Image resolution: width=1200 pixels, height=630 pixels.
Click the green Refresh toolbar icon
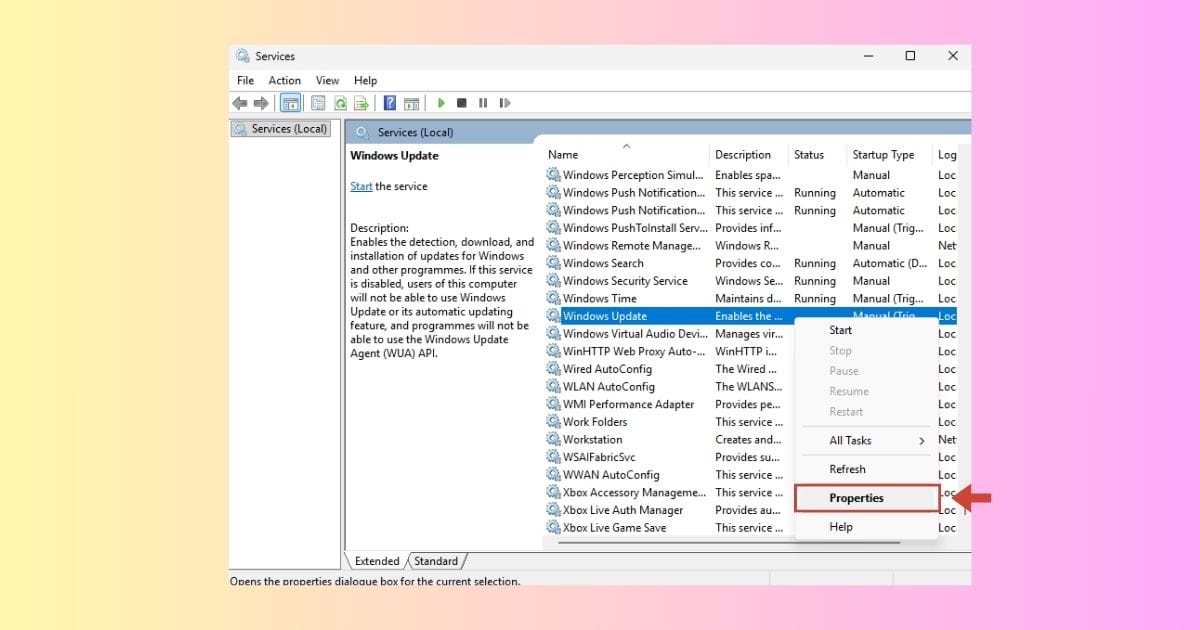pos(340,103)
